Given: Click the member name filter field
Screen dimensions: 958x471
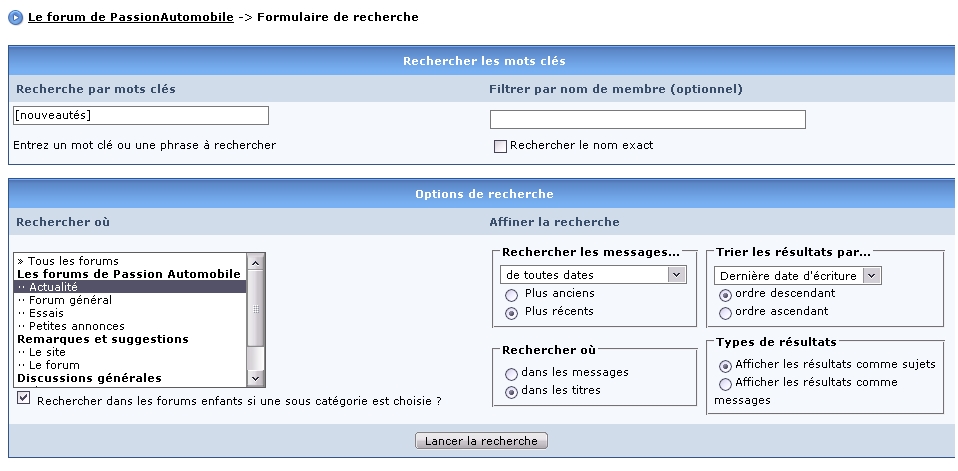Looking at the screenshot, I should [648, 119].
